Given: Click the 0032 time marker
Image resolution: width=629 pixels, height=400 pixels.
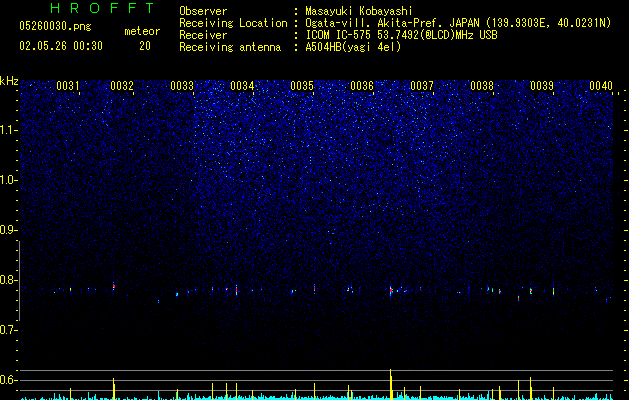Looking at the screenshot, I should 122,86.
